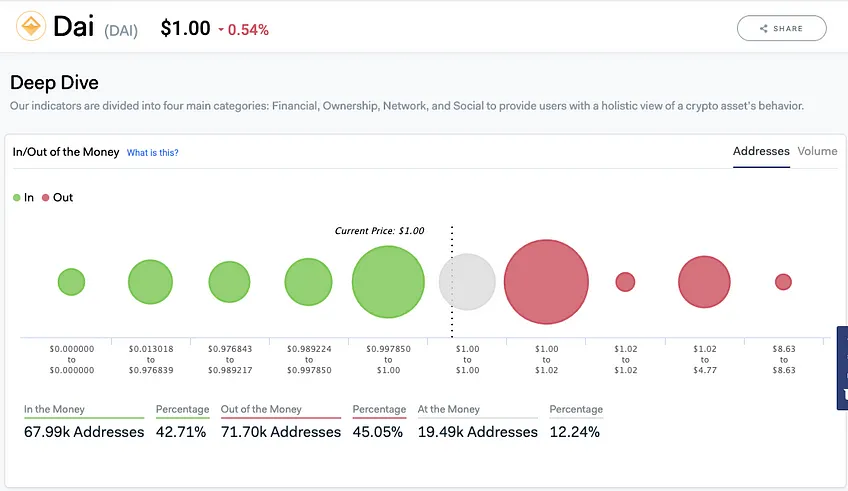
Task: Click the green $0.013018 to $0.976839 bubble
Action: (150, 282)
